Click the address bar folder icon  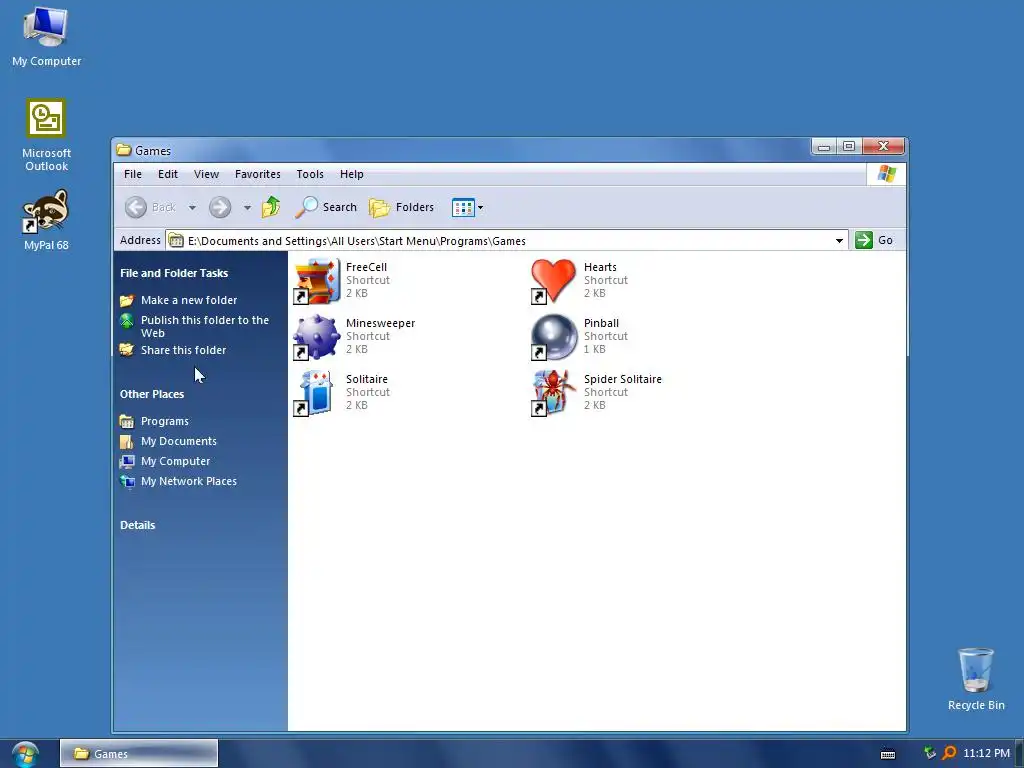click(x=176, y=241)
